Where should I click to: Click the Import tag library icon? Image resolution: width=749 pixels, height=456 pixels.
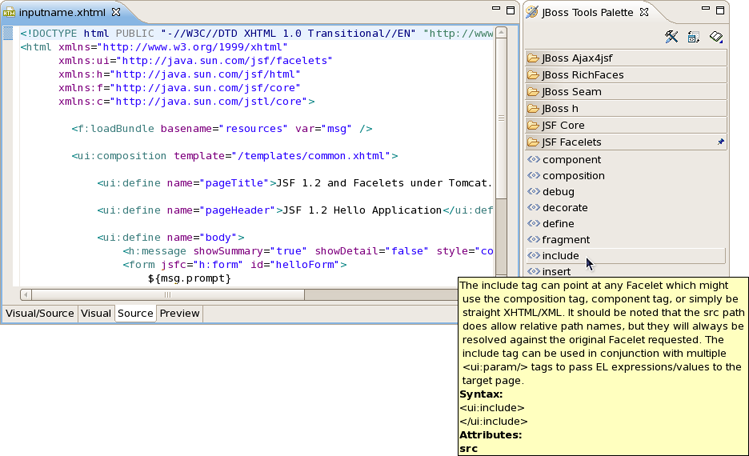(x=716, y=37)
